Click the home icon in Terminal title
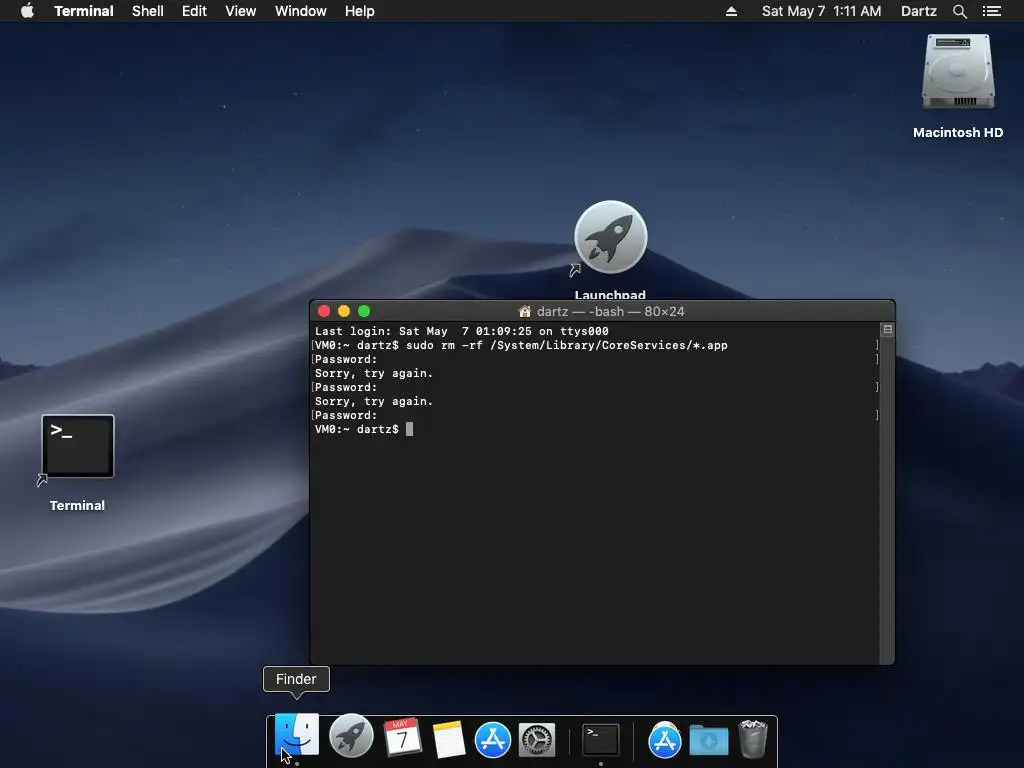This screenshot has width=1024, height=768. 524,312
